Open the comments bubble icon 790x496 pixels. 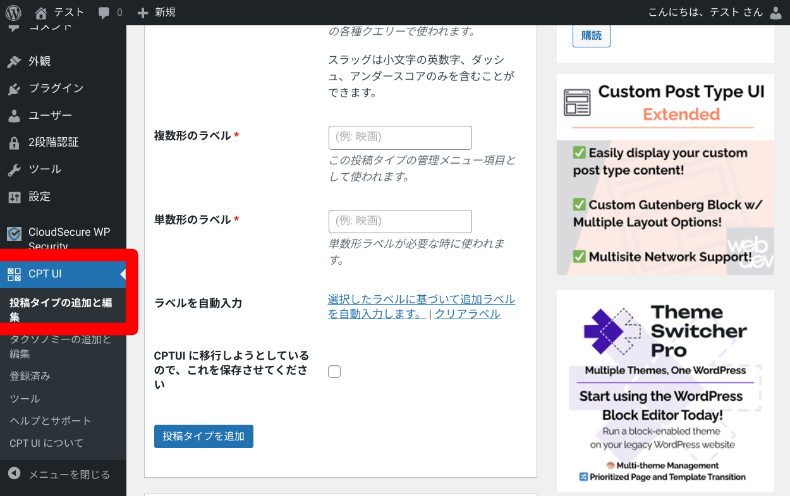104,13
